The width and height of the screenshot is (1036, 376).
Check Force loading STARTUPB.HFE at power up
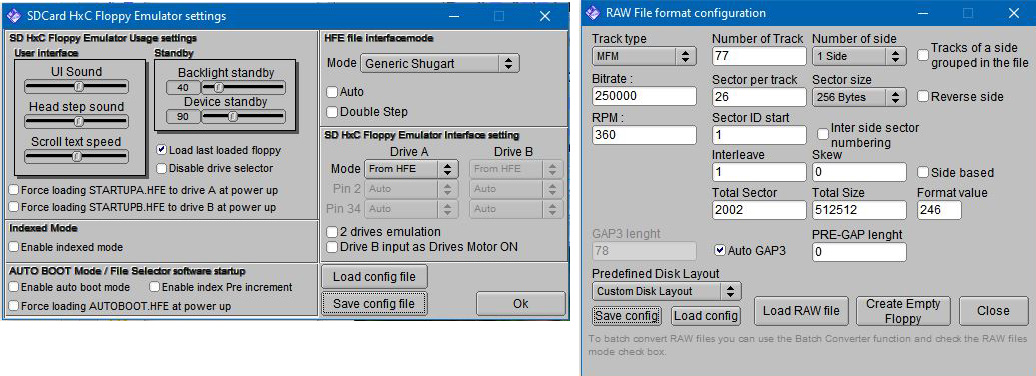[14, 207]
